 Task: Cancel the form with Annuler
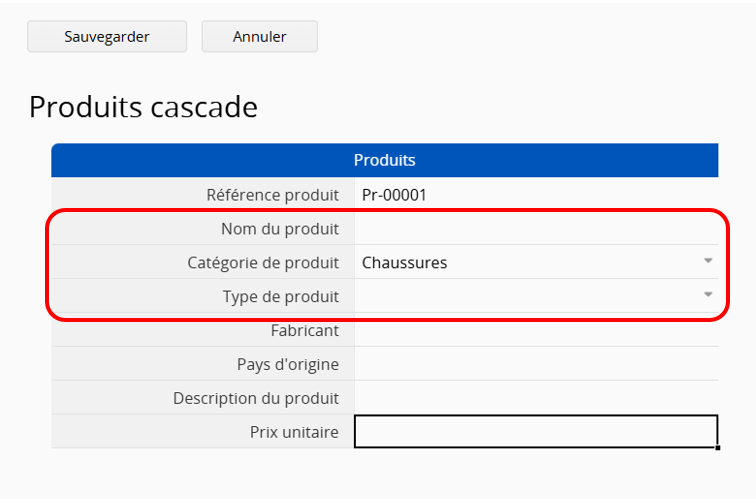click(x=259, y=36)
